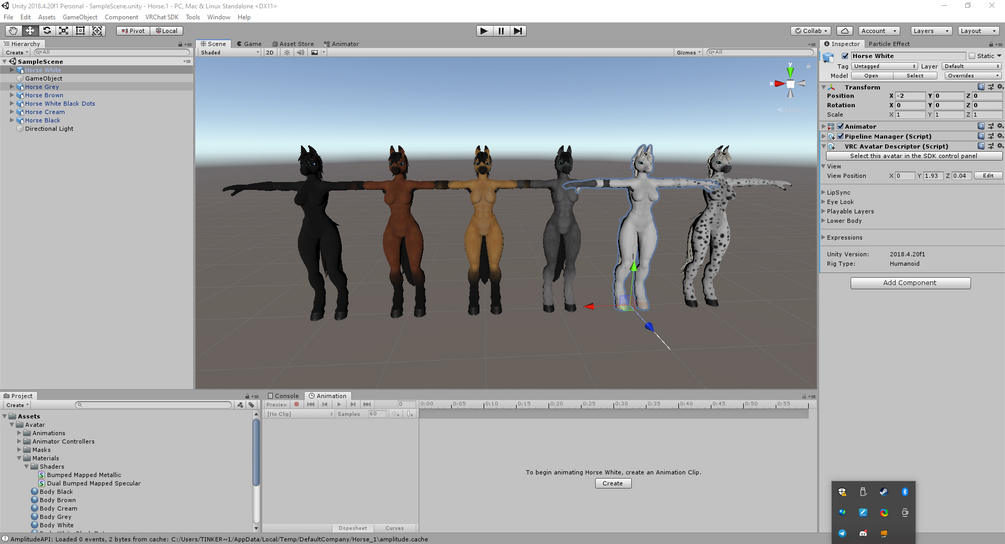Image resolution: width=1005 pixels, height=544 pixels.
Task: Click the Play button
Action: pyautogui.click(x=484, y=31)
